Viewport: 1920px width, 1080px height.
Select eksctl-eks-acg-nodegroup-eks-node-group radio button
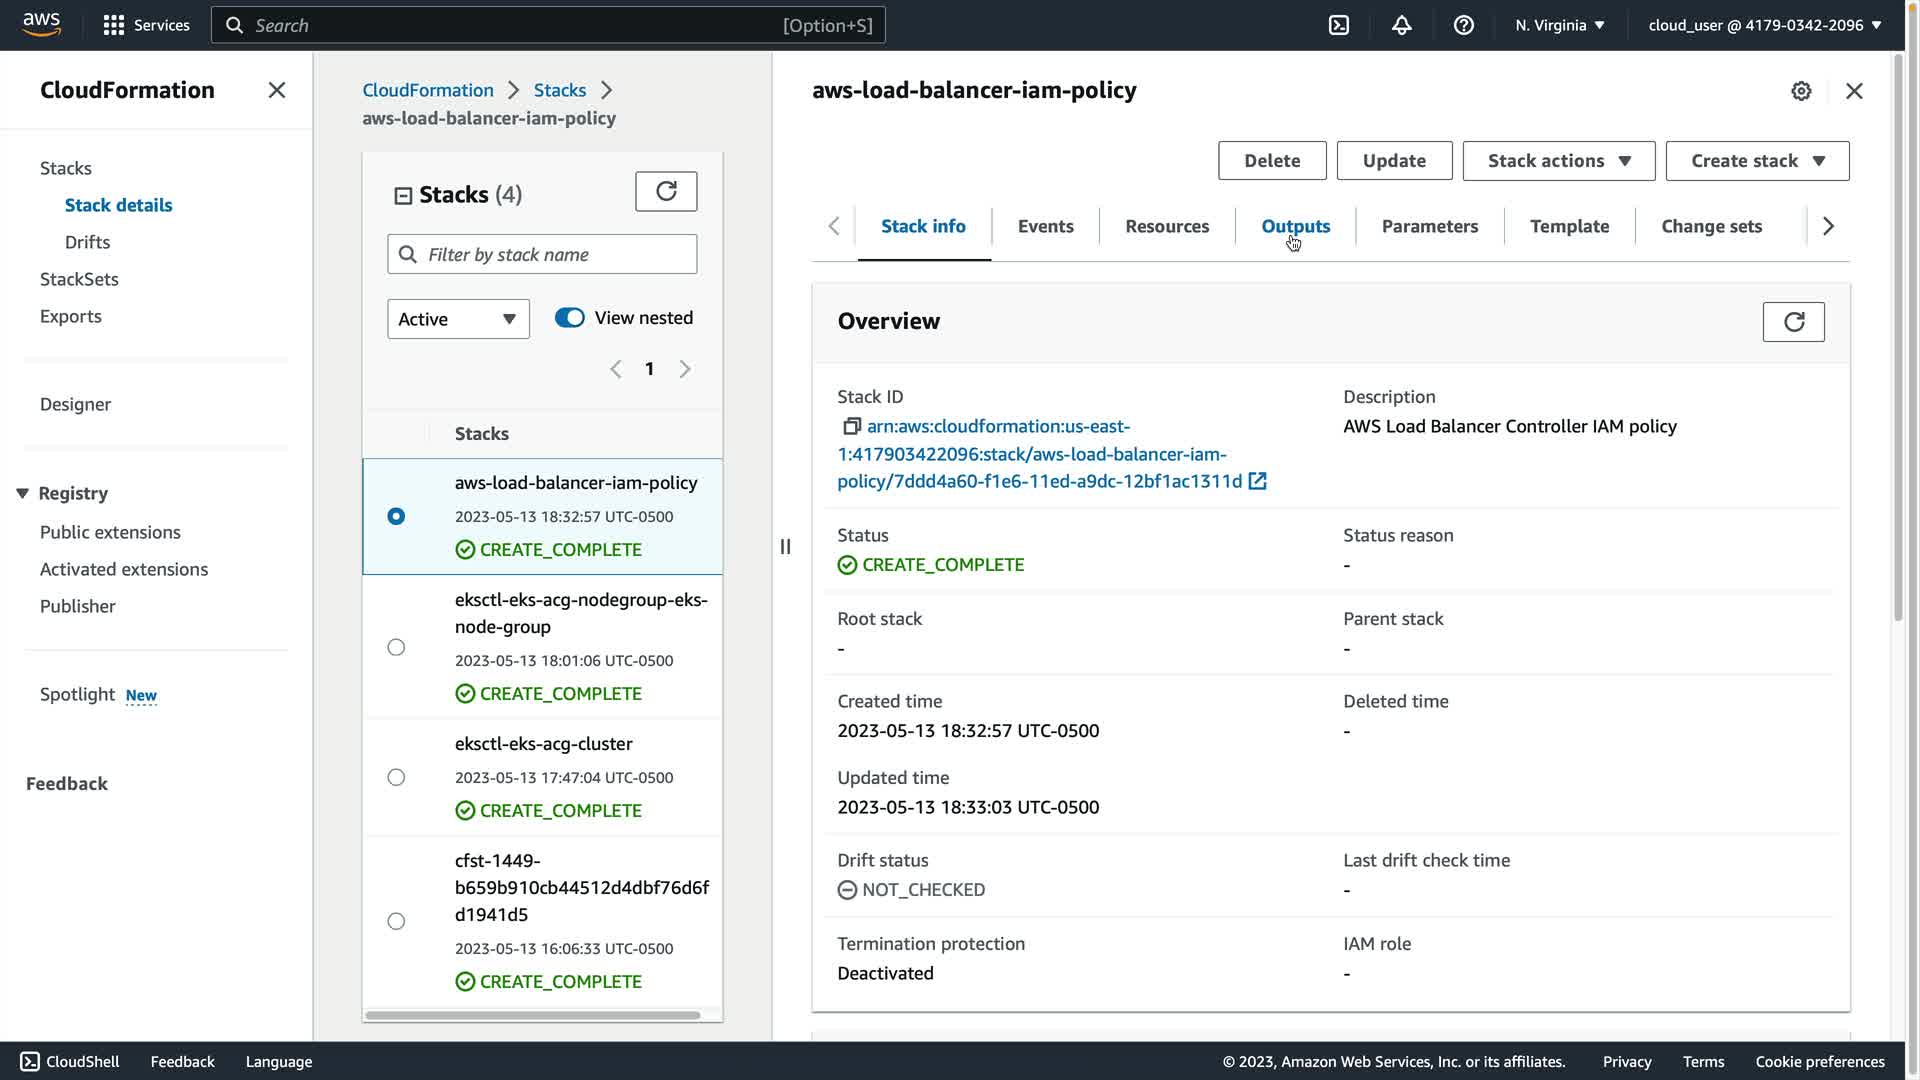tap(396, 647)
